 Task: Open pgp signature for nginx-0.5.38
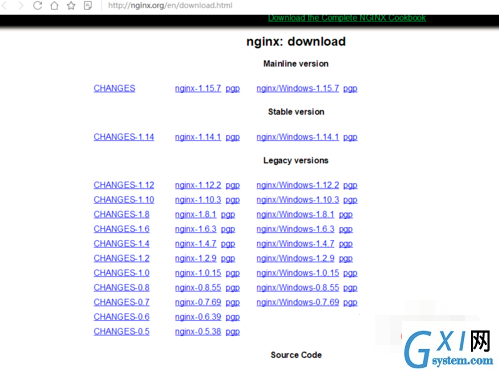tap(233, 332)
